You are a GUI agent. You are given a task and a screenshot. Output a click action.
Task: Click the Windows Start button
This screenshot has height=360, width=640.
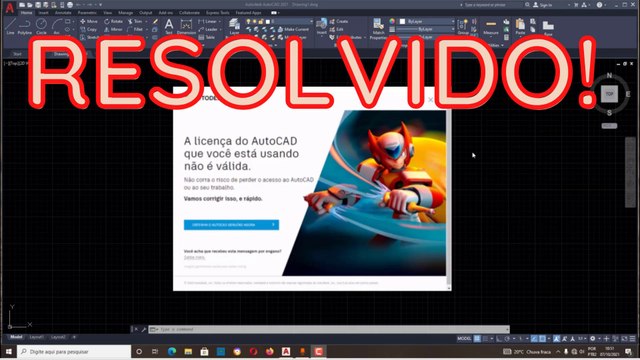[x=9, y=351]
